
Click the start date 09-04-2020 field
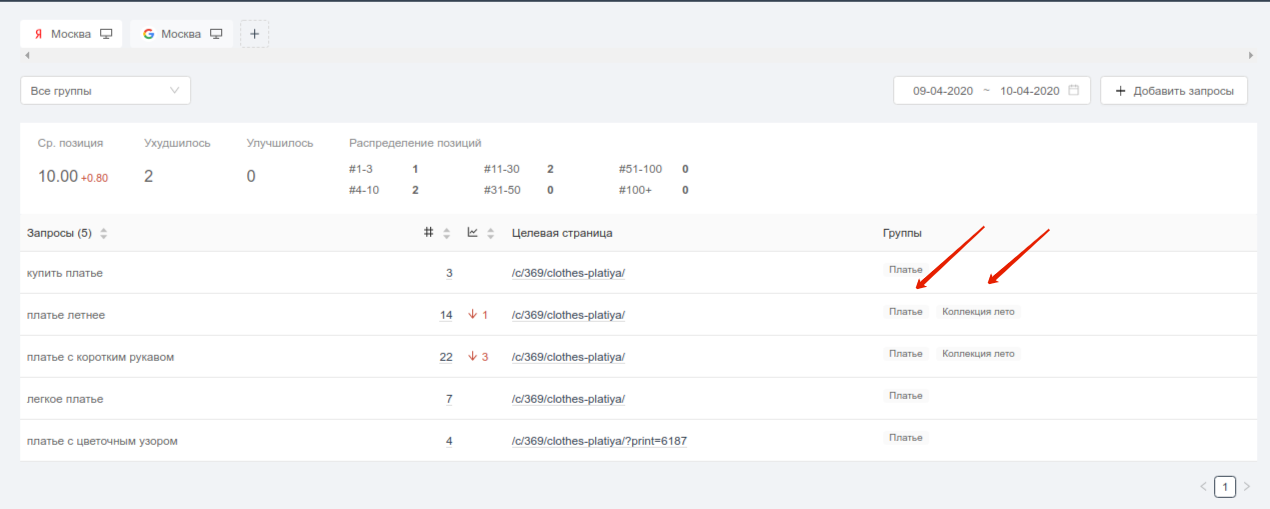click(942, 91)
